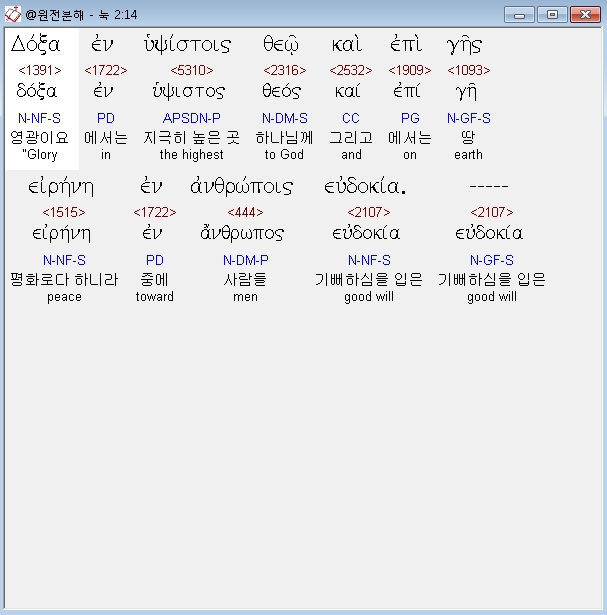This screenshot has width=607, height=615.
Task: Click the lemma δόξα
Action: tap(36, 91)
